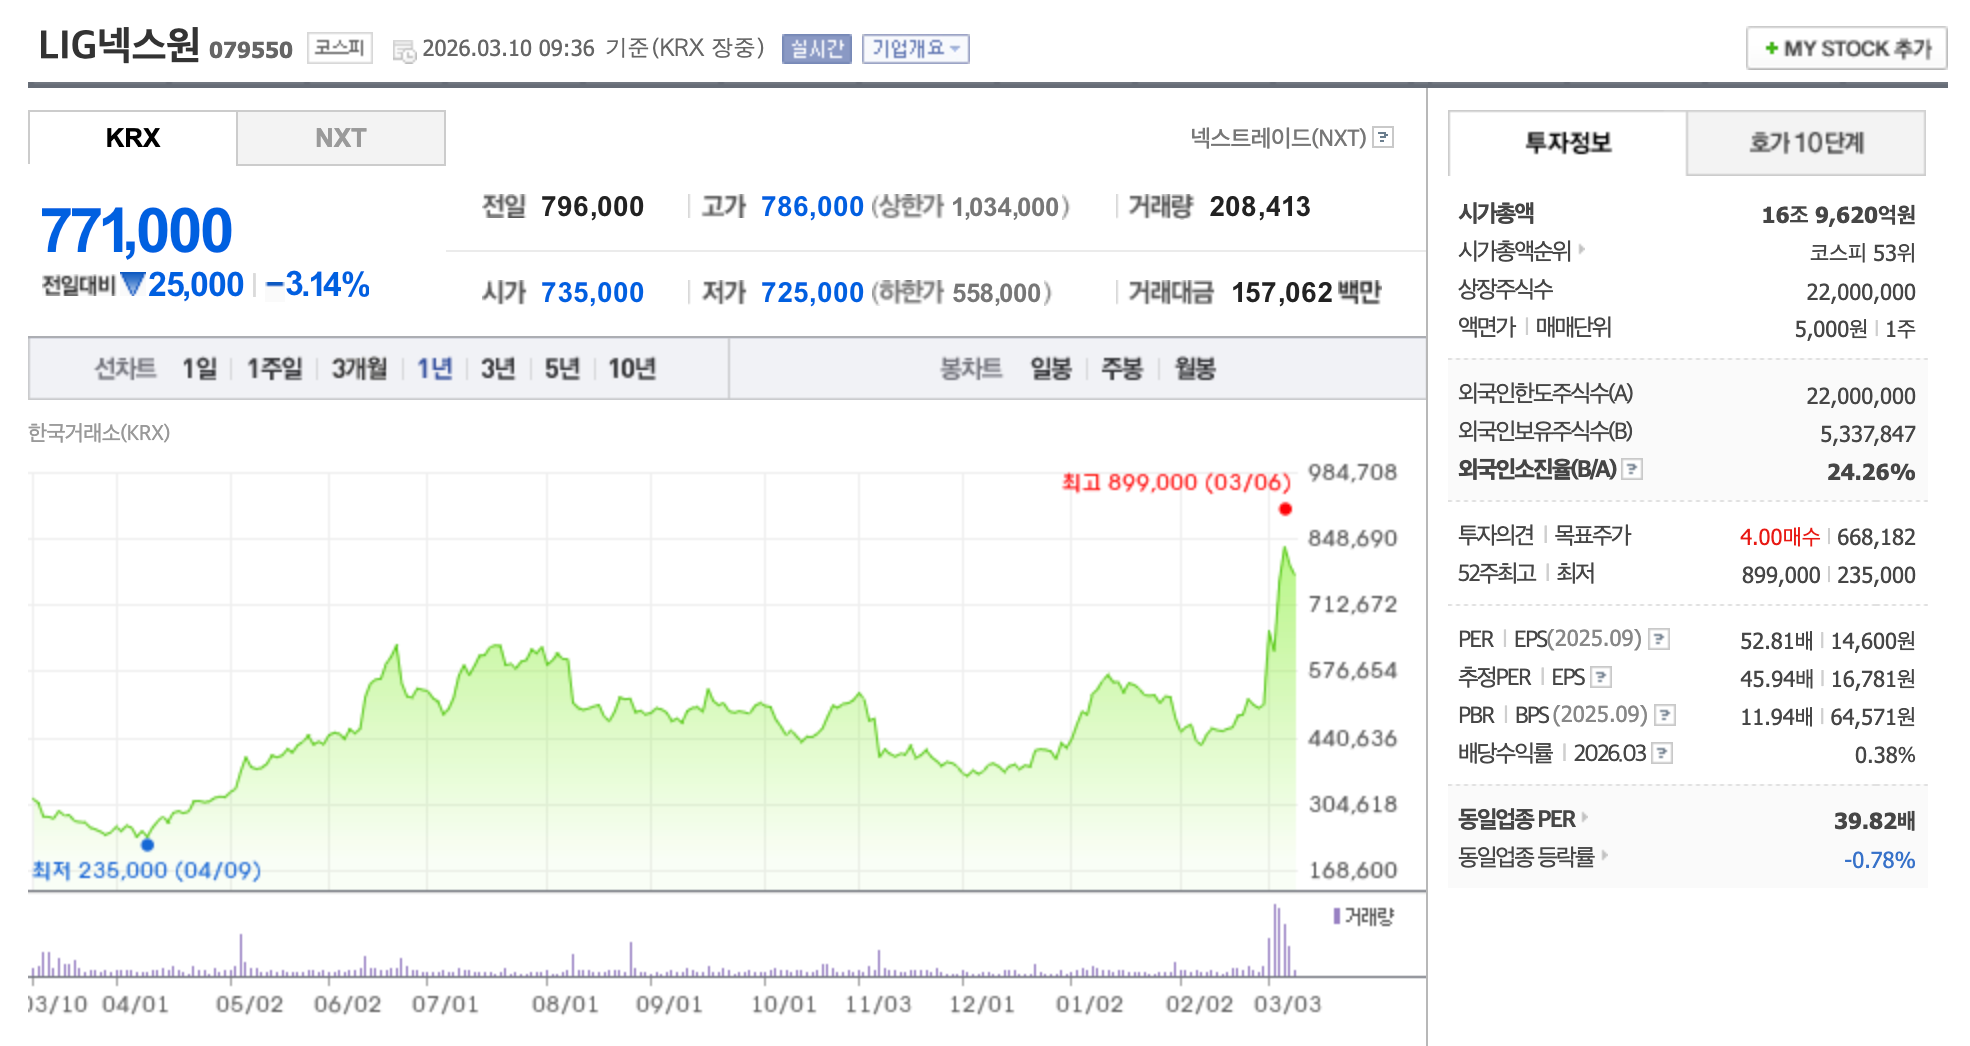Open help icon next to PBR BPS(2025.09)
The width and height of the screenshot is (1970, 1046).
[1665, 715]
